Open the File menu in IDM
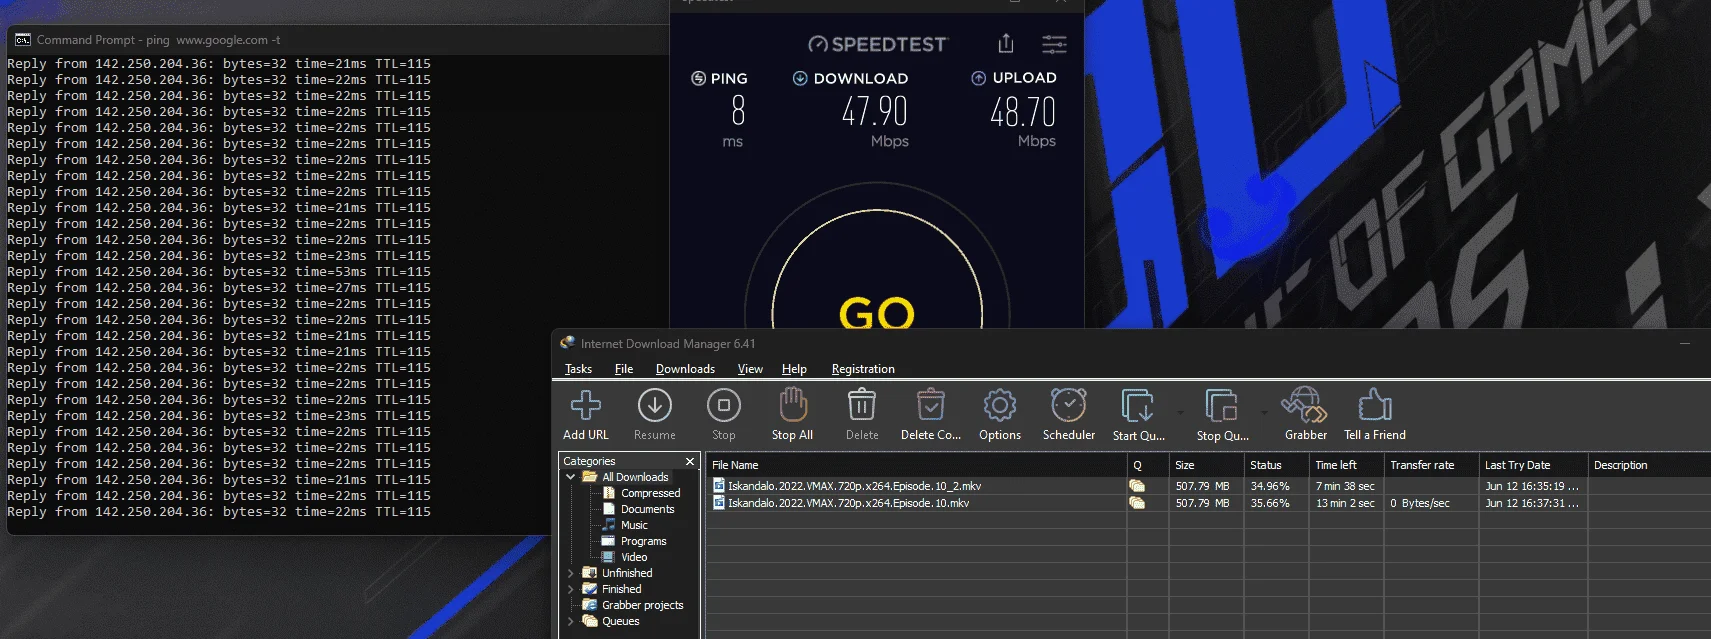Screen dimensions: 1711x639 pos(624,369)
